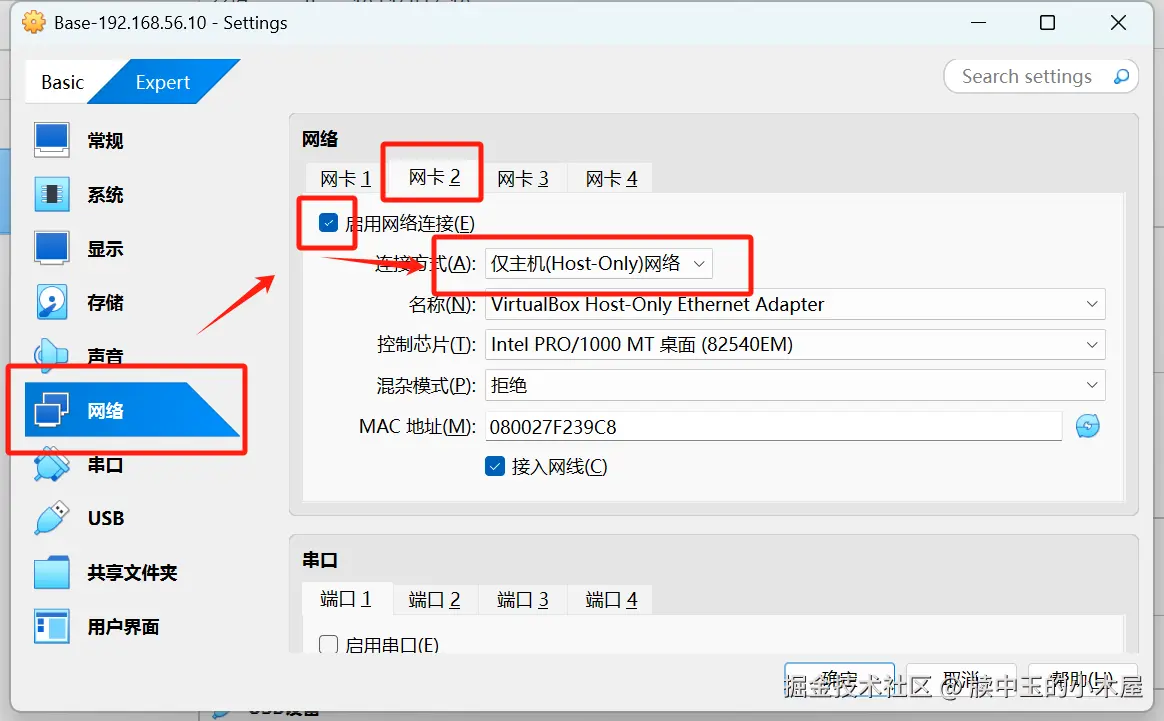Select the 系统 (System) settings icon
This screenshot has height=721, width=1164.
pos(104,194)
